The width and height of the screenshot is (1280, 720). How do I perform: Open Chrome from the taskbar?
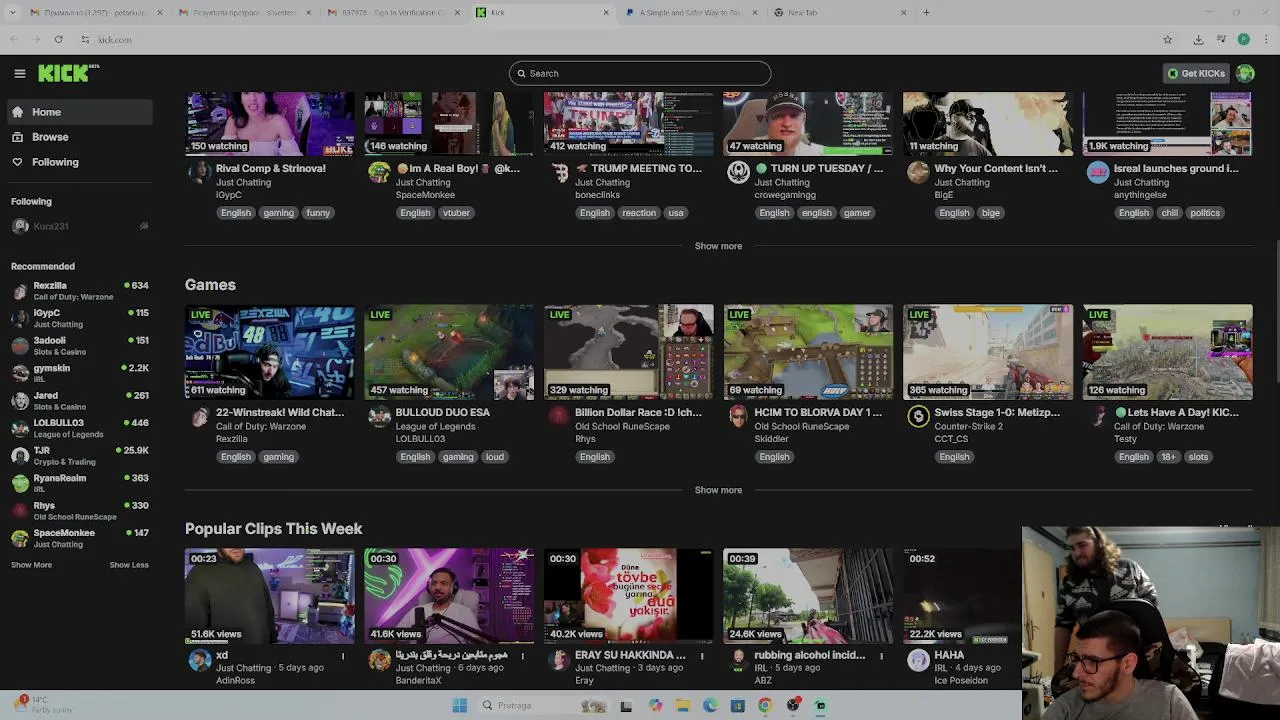click(x=765, y=706)
